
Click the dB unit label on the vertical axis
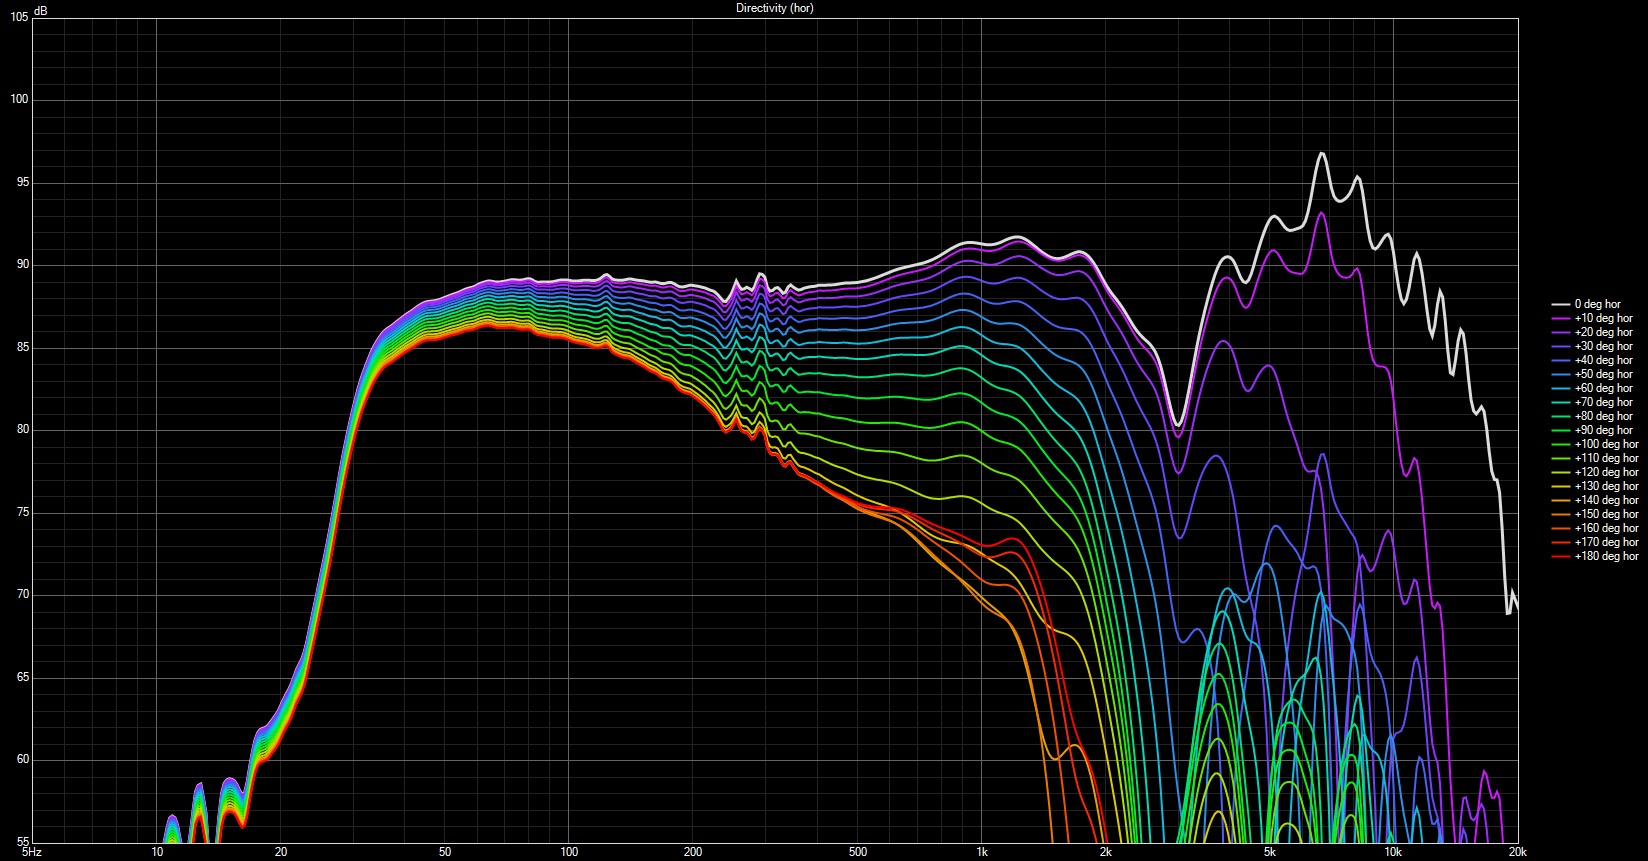40,10
